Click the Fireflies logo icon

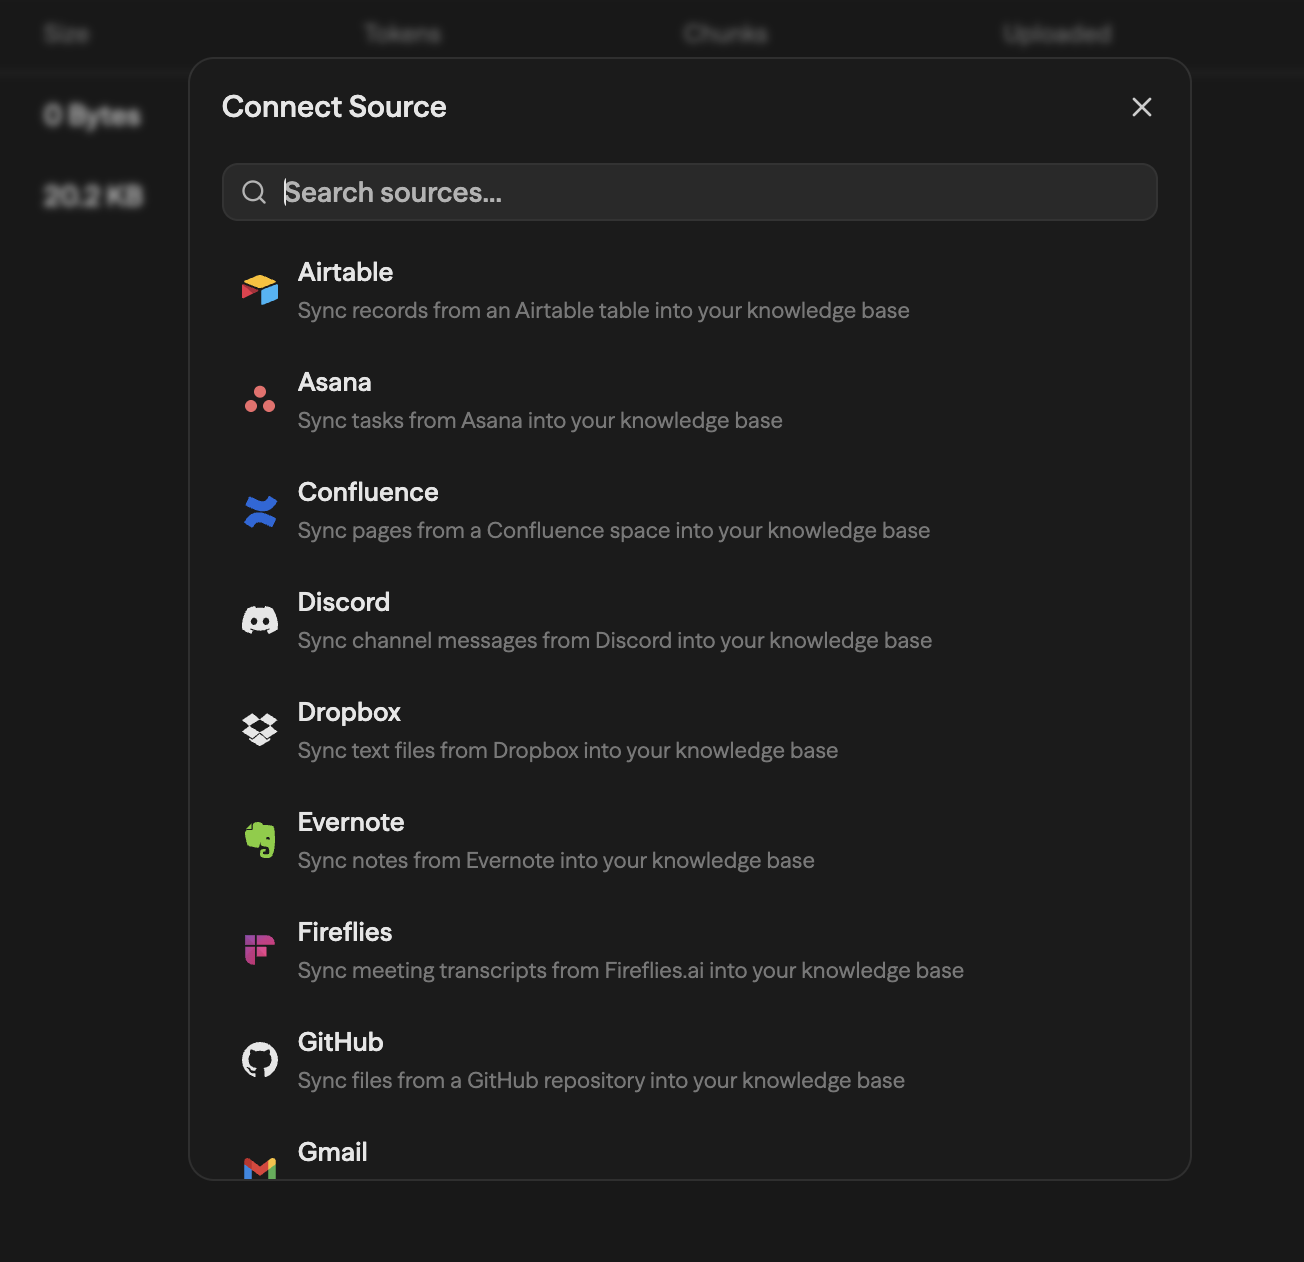click(260, 949)
